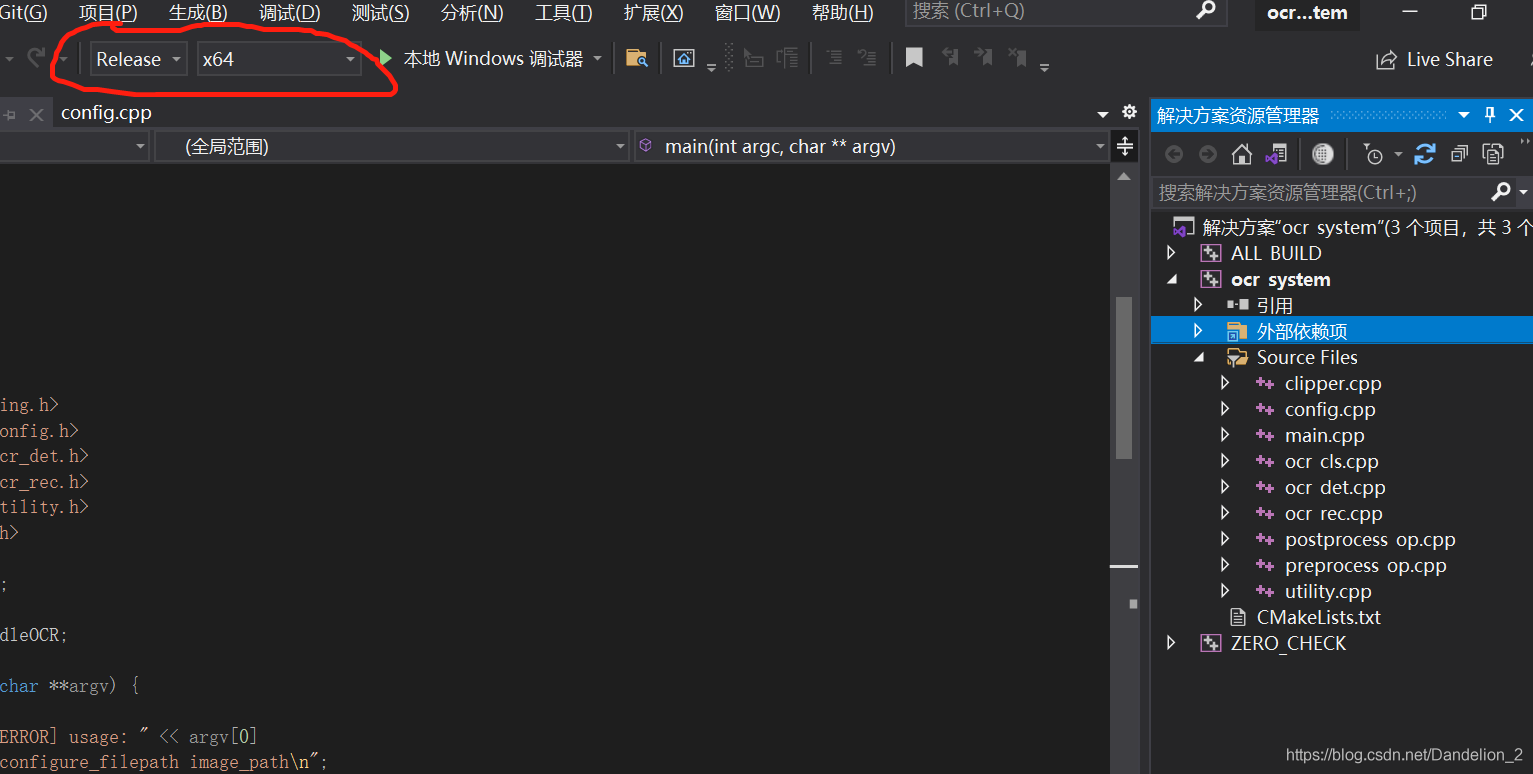Sync Solution Explorer with active document

(1276, 153)
